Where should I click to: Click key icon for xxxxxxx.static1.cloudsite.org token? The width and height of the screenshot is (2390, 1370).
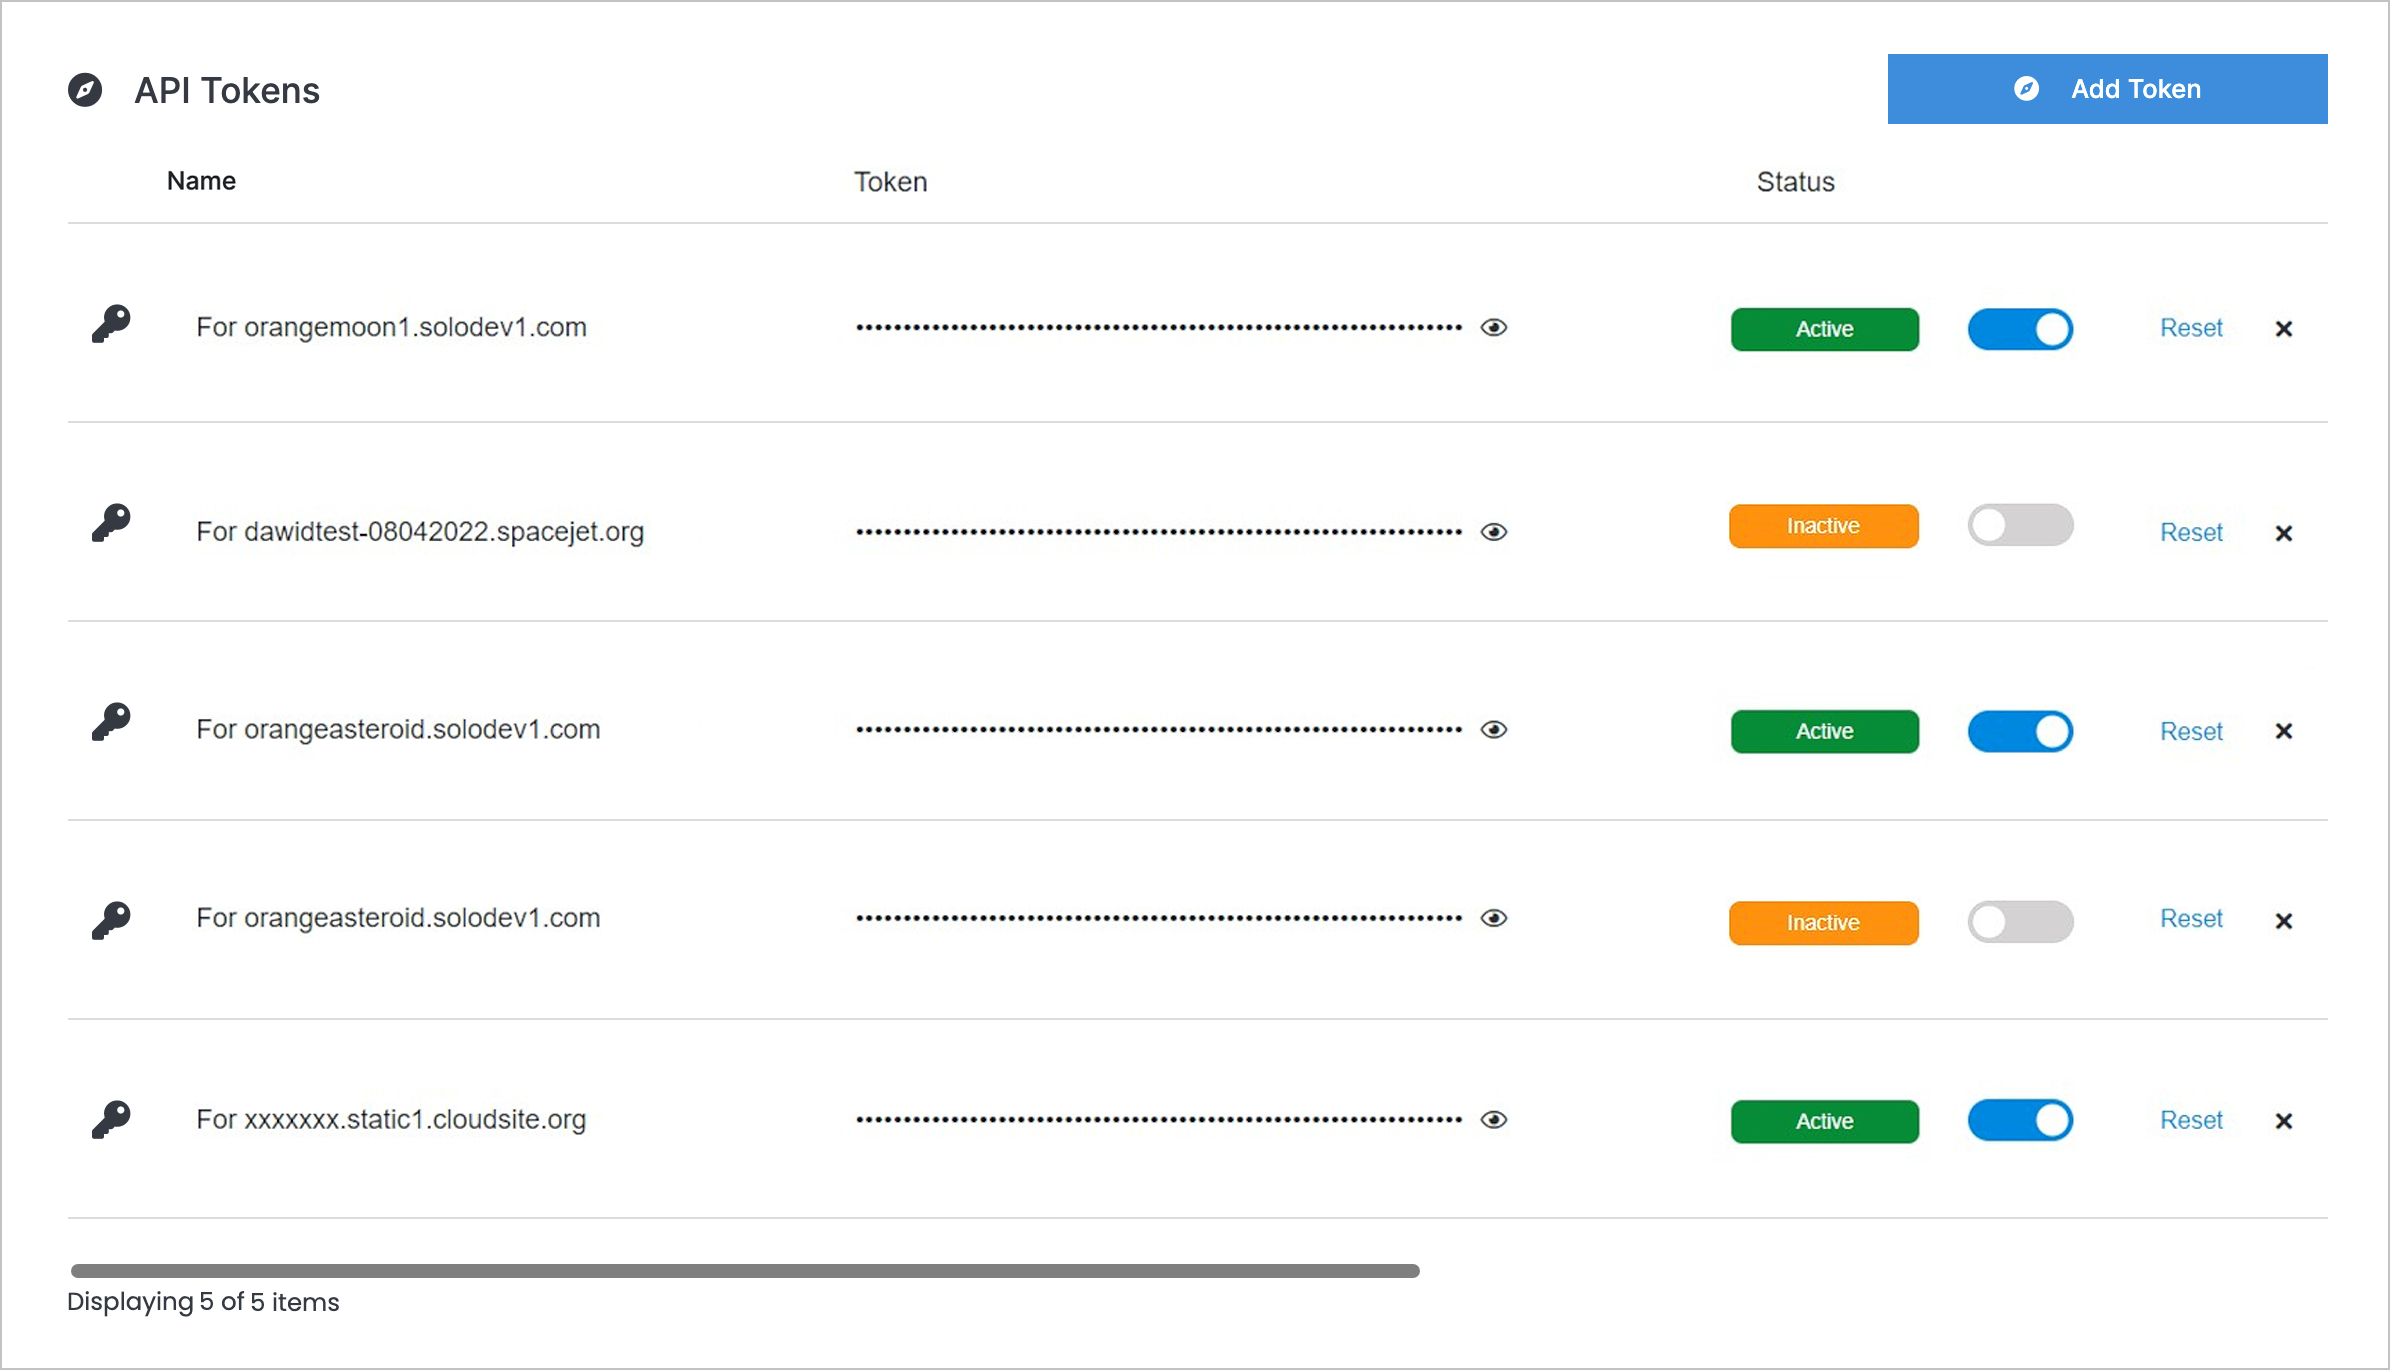pos(112,1120)
